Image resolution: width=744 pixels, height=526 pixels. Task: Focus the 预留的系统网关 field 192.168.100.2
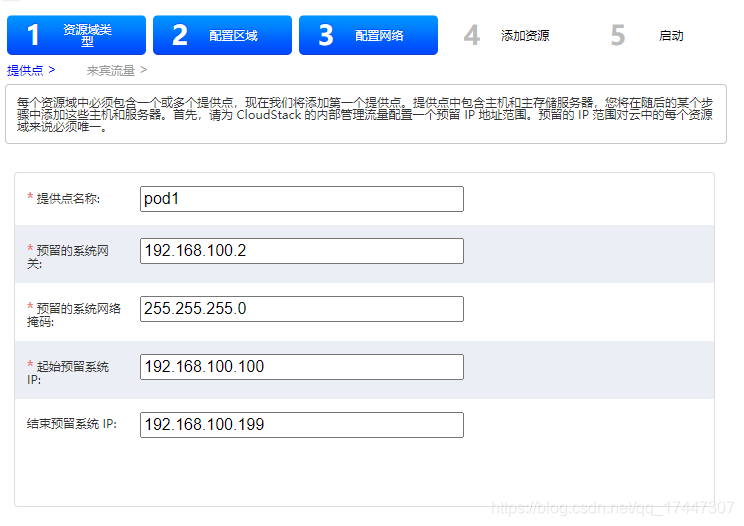[x=302, y=251]
